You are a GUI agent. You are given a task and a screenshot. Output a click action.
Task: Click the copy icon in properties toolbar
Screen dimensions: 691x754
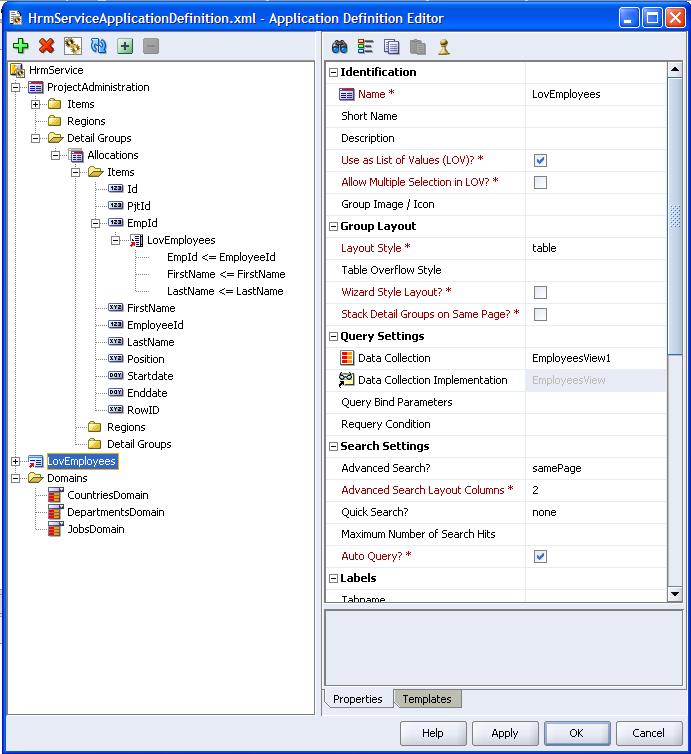pos(391,46)
